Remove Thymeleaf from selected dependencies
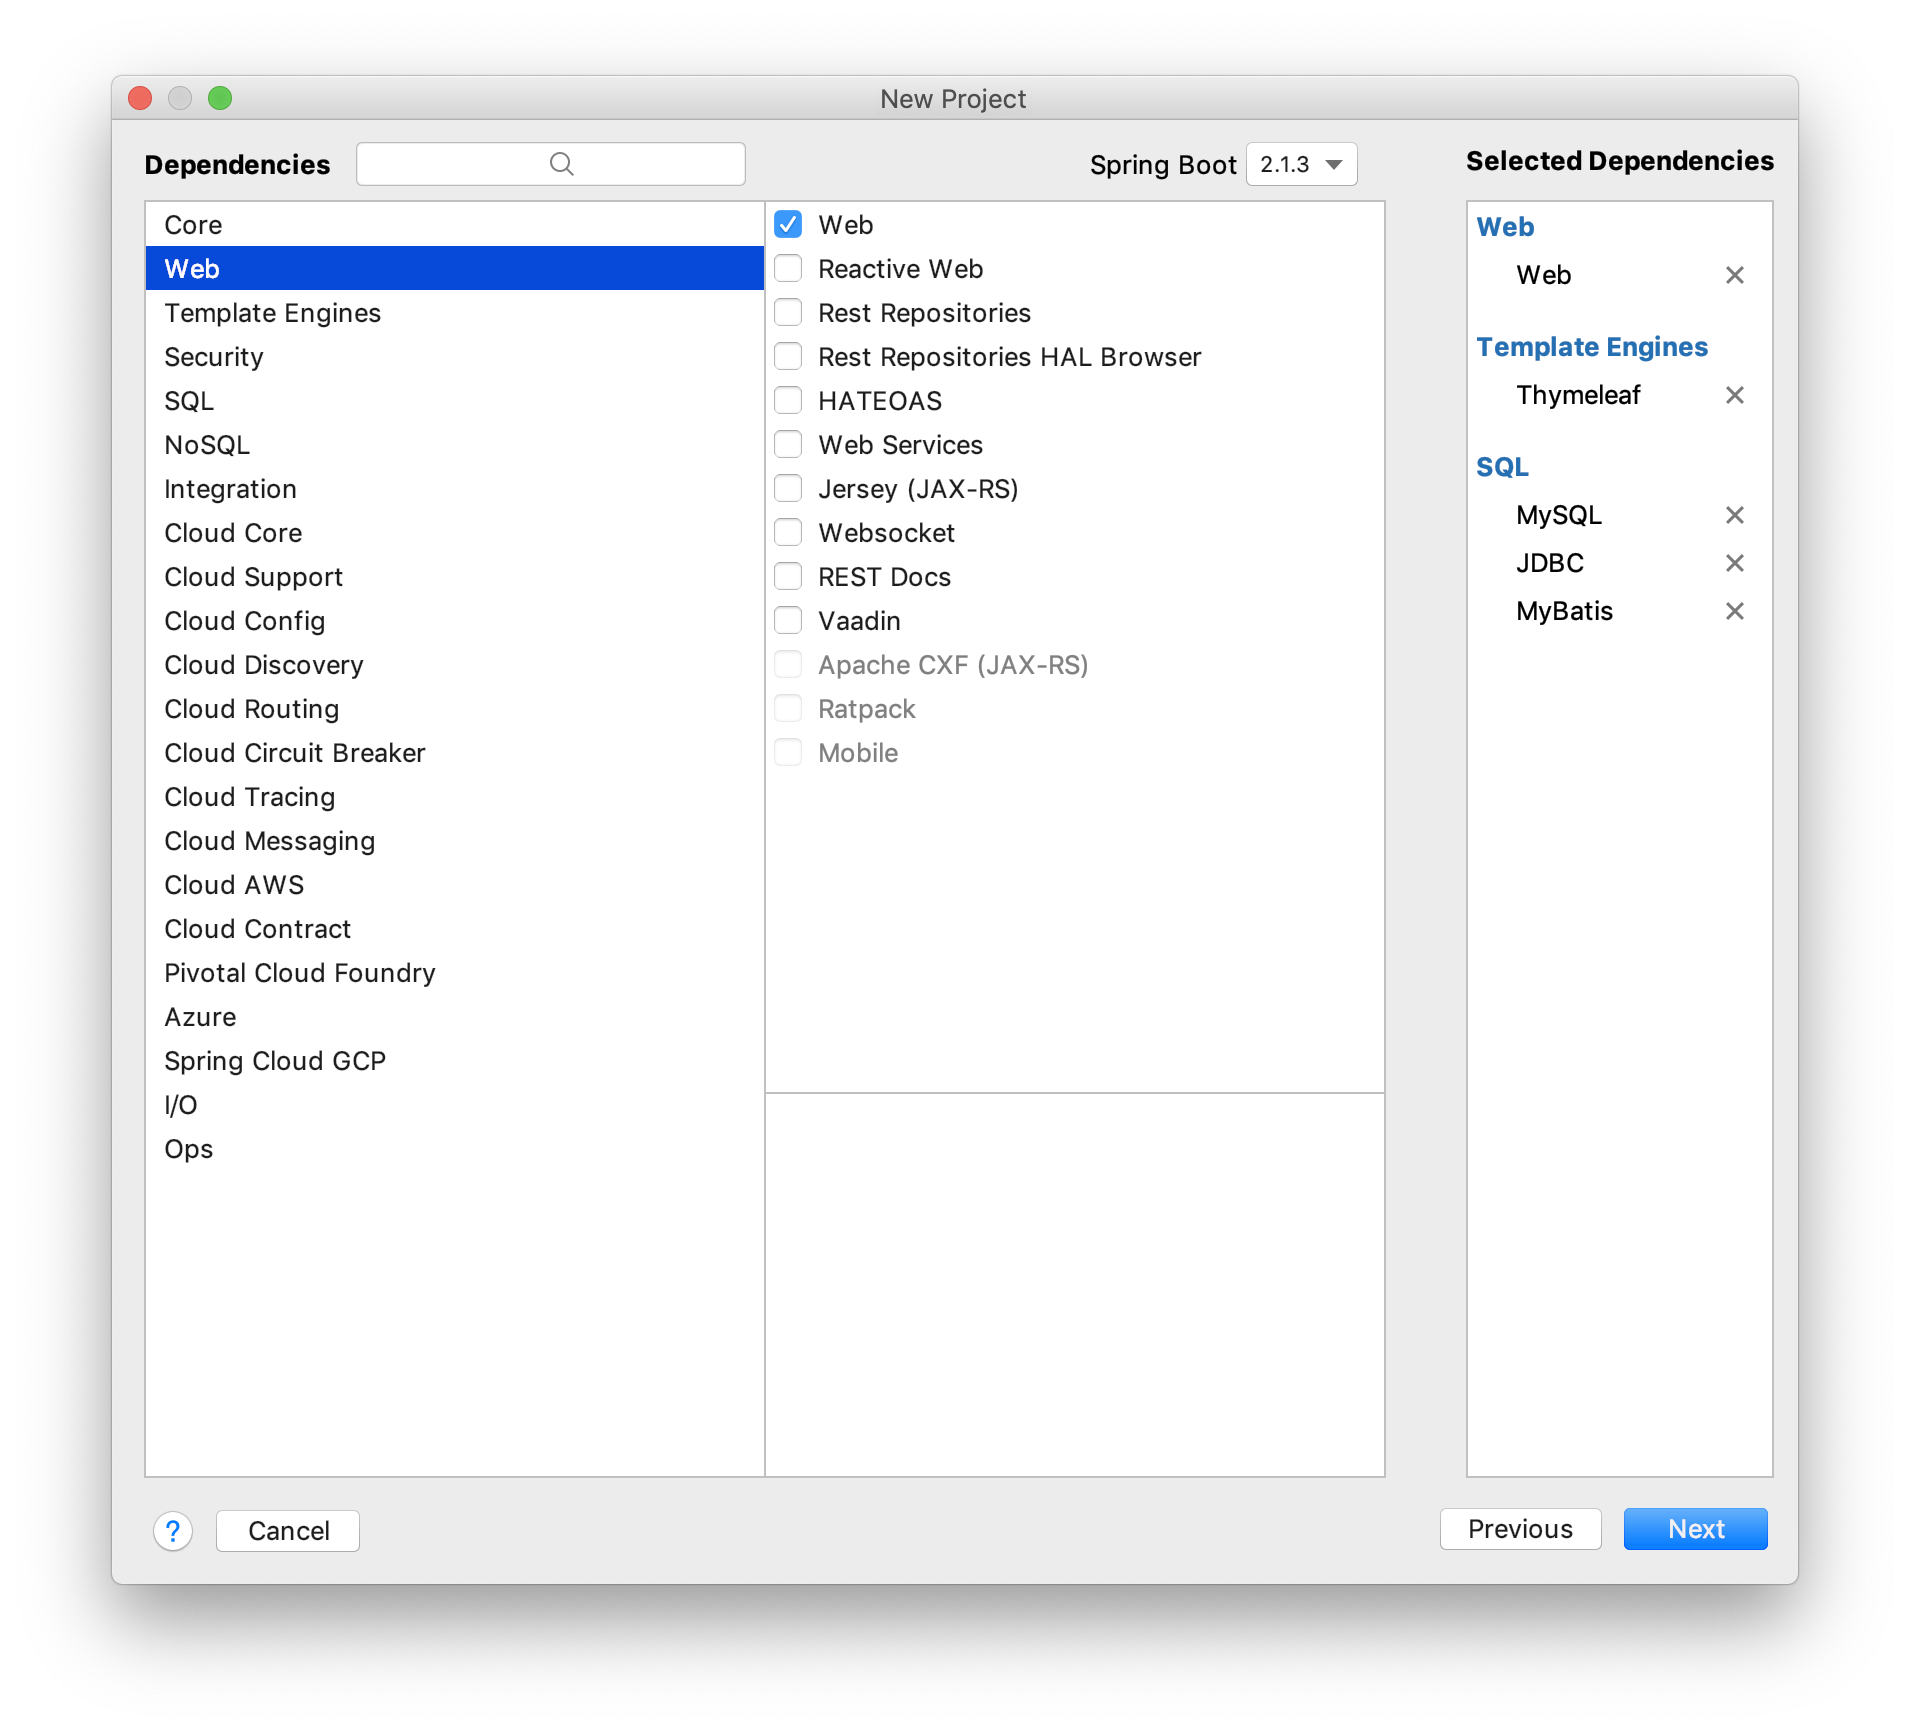This screenshot has height=1732, width=1910. [1734, 395]
